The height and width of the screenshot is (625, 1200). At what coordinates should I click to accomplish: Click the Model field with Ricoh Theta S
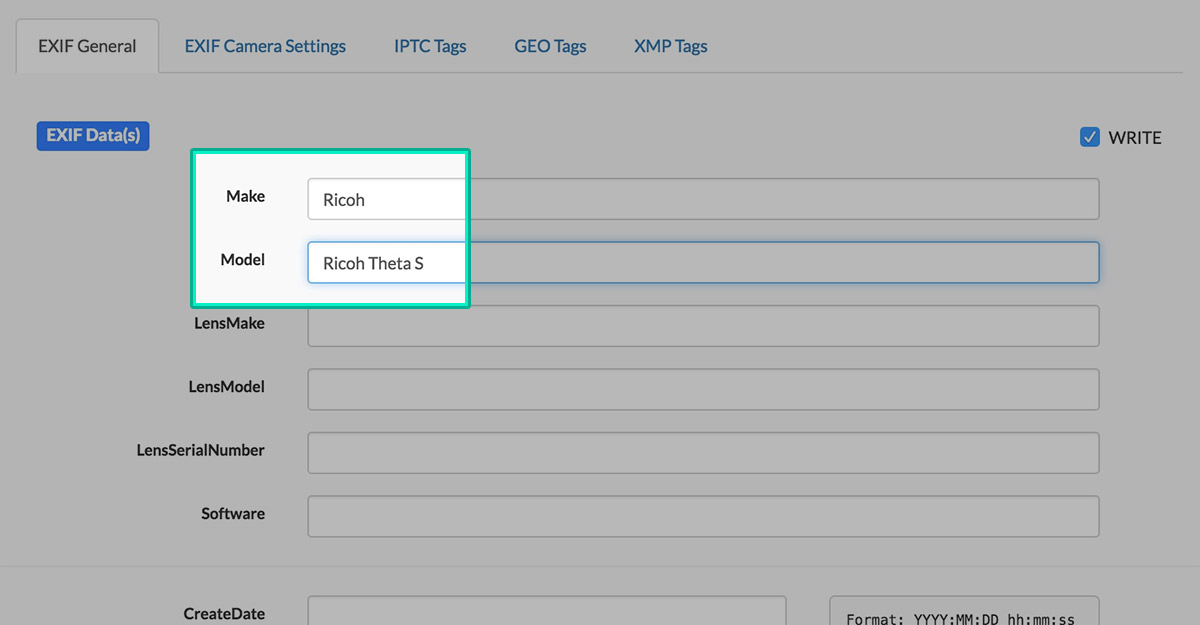pos(703,262)
